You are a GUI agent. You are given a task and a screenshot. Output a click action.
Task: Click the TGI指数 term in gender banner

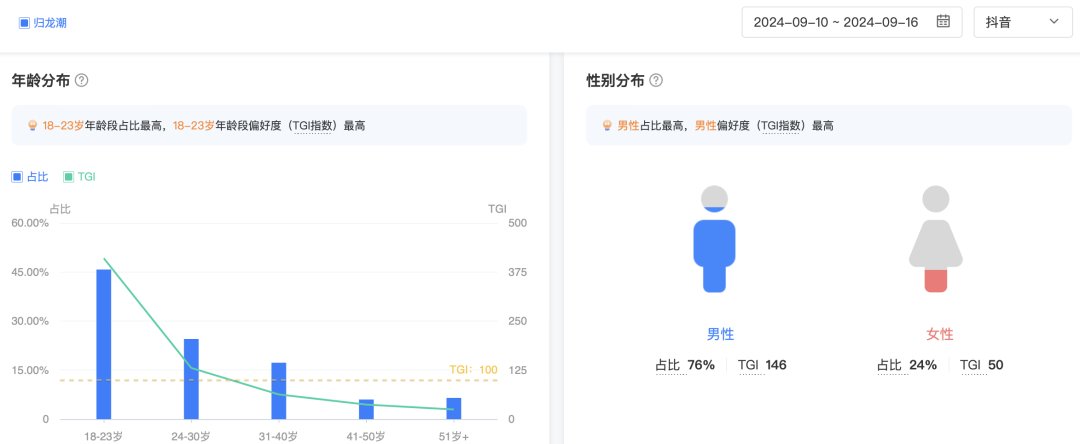click(781, 126)
